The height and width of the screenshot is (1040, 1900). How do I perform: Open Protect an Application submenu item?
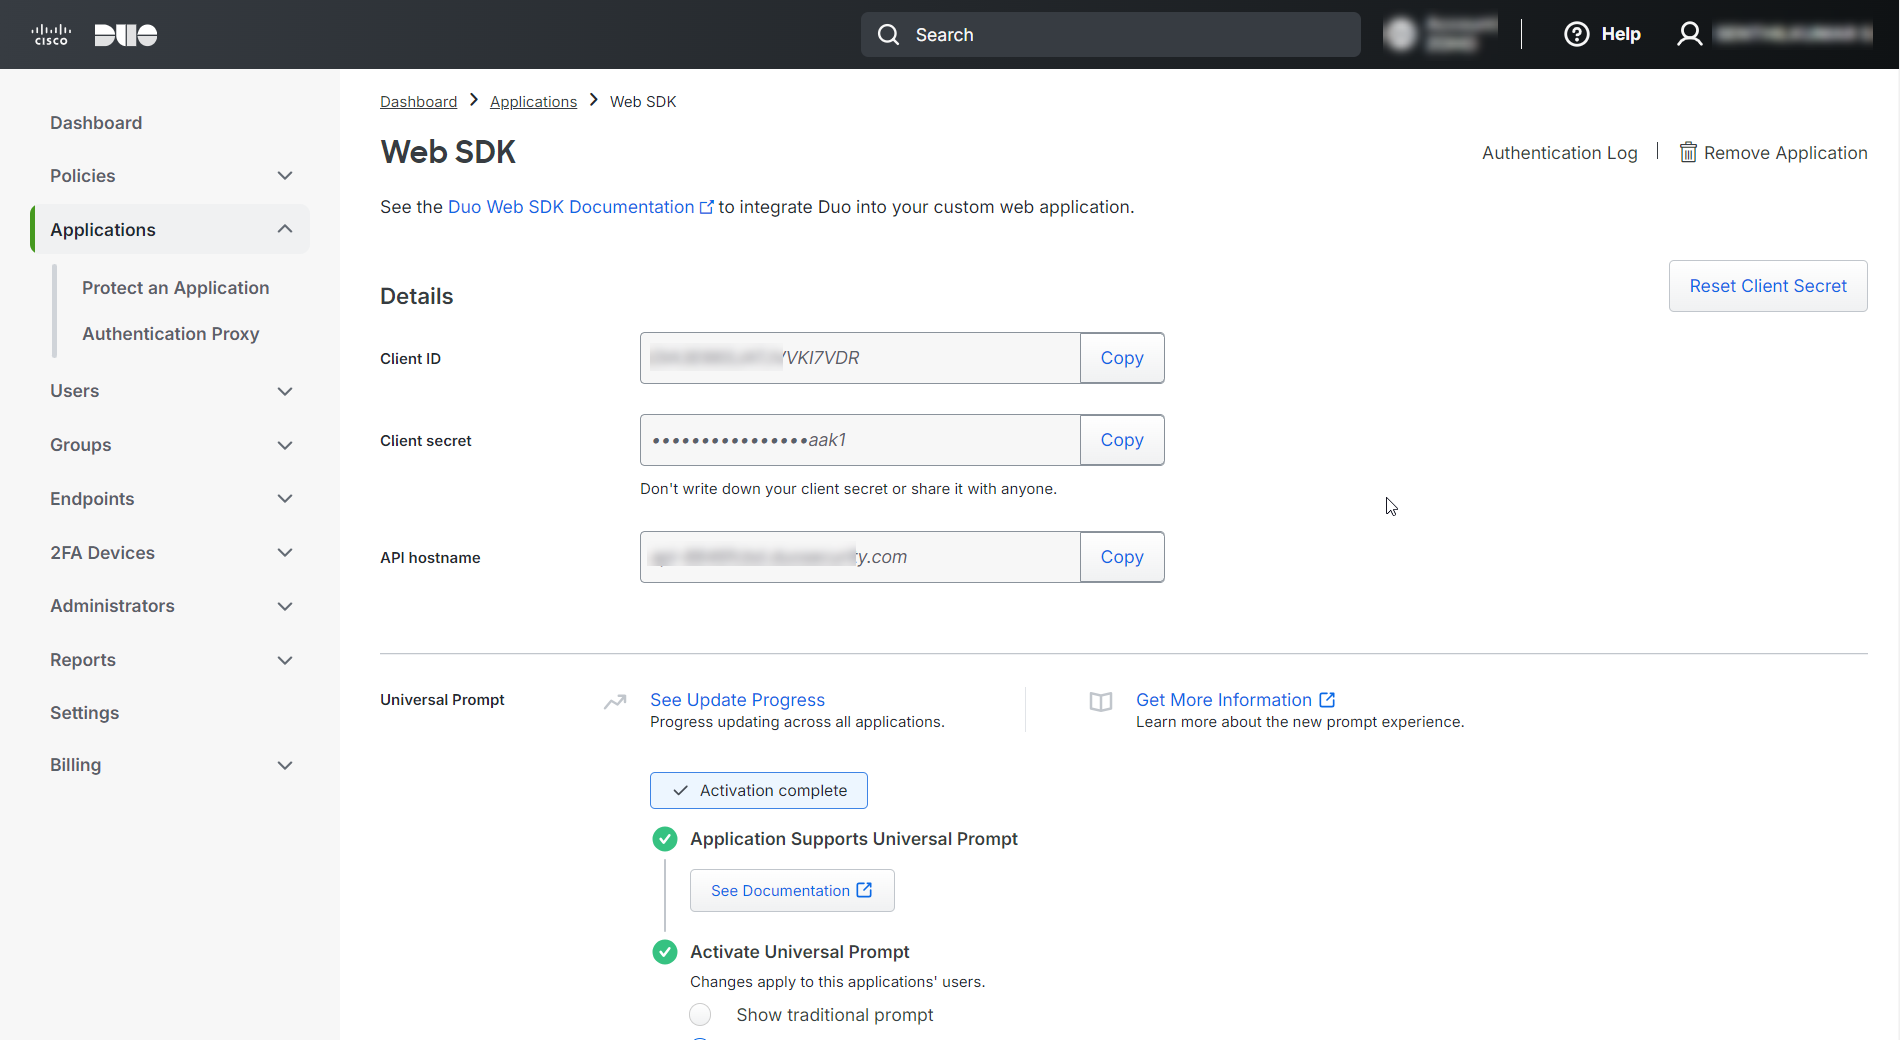175,288
